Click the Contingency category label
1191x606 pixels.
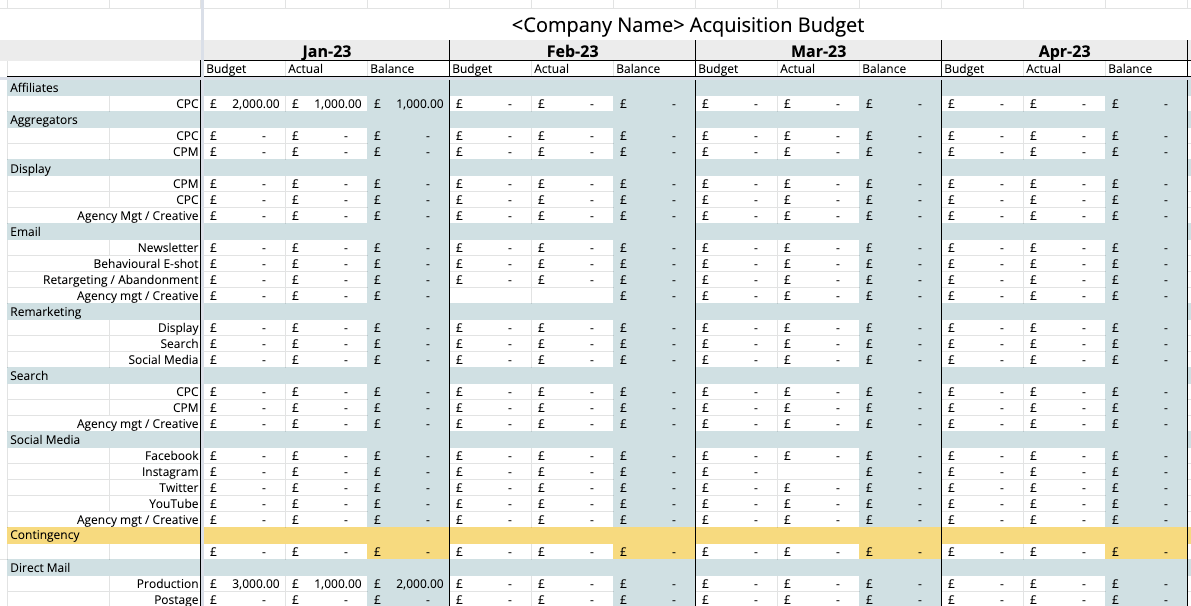[45, 536]
